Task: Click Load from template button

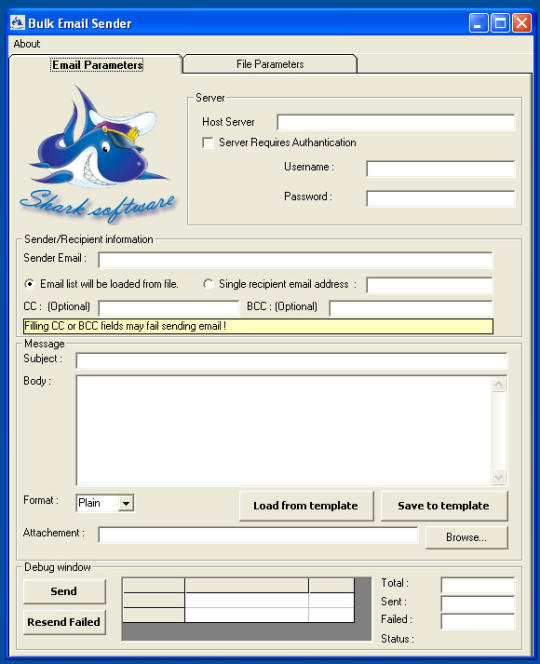Action: click(306, 506)
